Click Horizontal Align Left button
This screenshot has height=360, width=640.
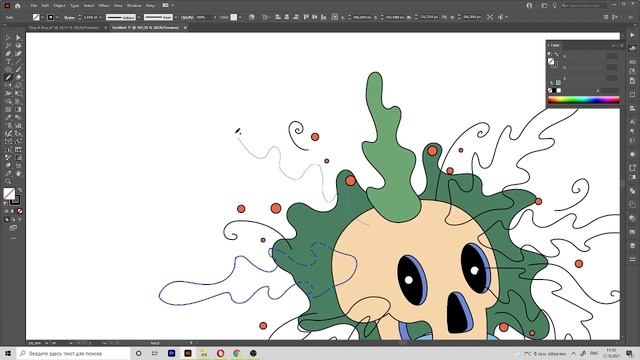(278, 17)
